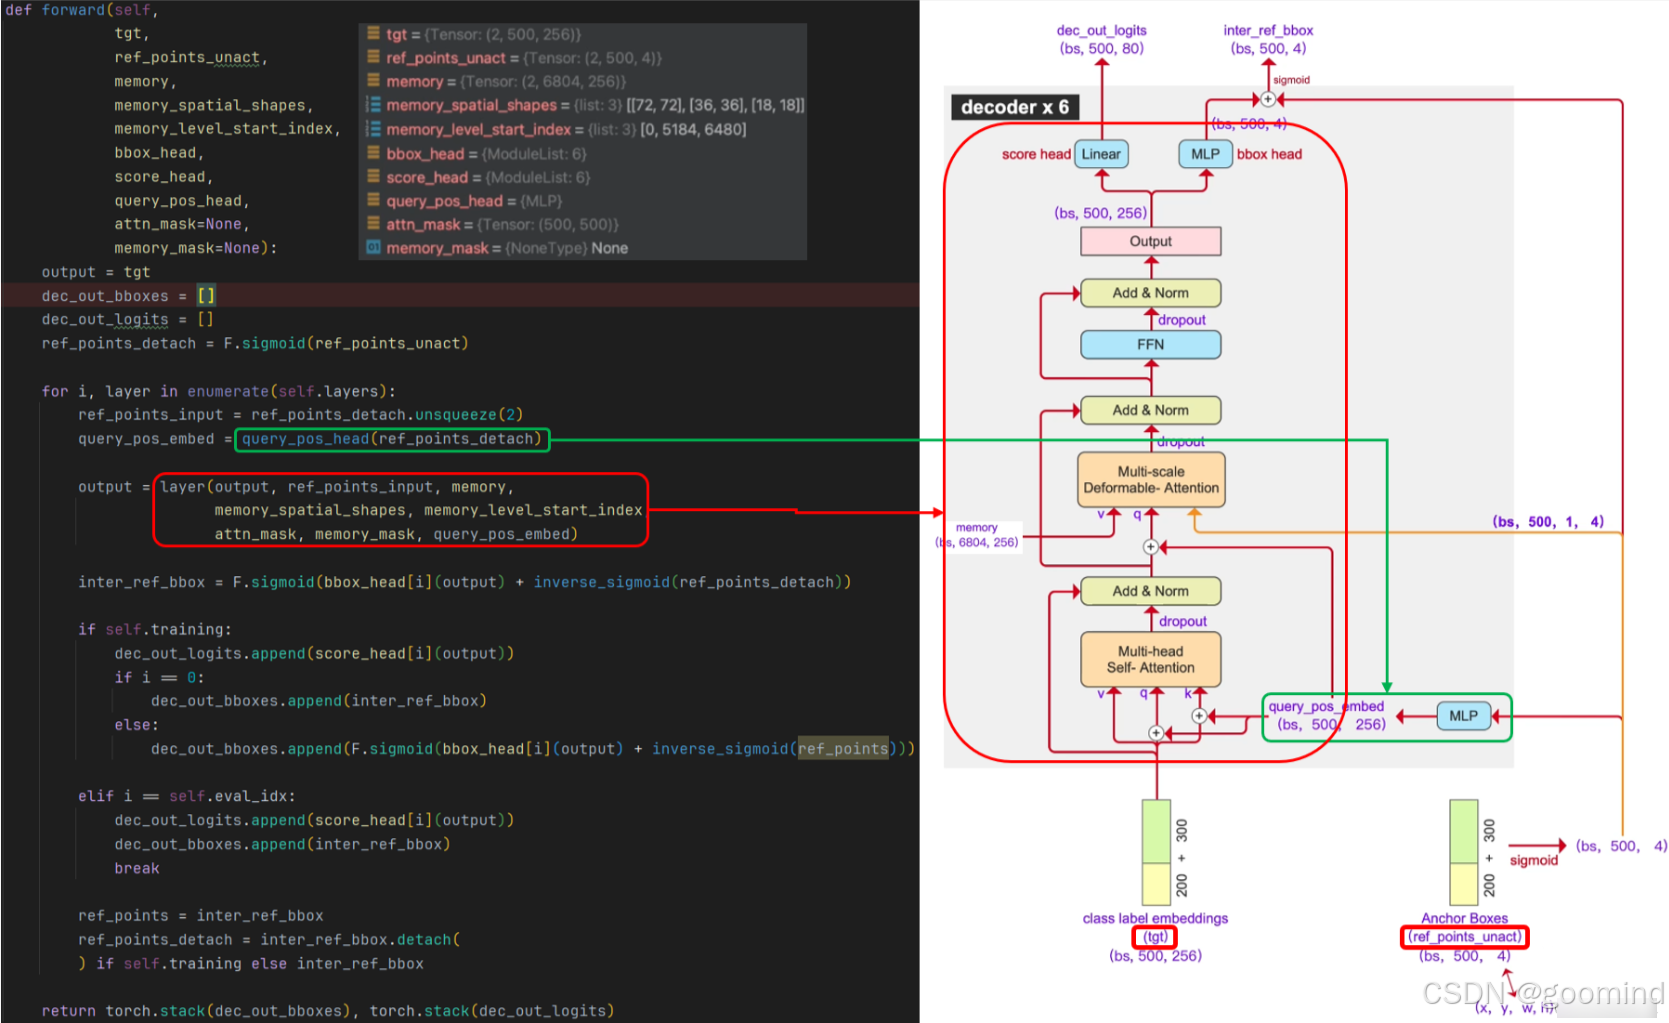Screen dimensions: 1669x1023
Task: Click the 'ref_points_input = ref_points_detach.unsqueeze(2)' line
Action: 301,414
